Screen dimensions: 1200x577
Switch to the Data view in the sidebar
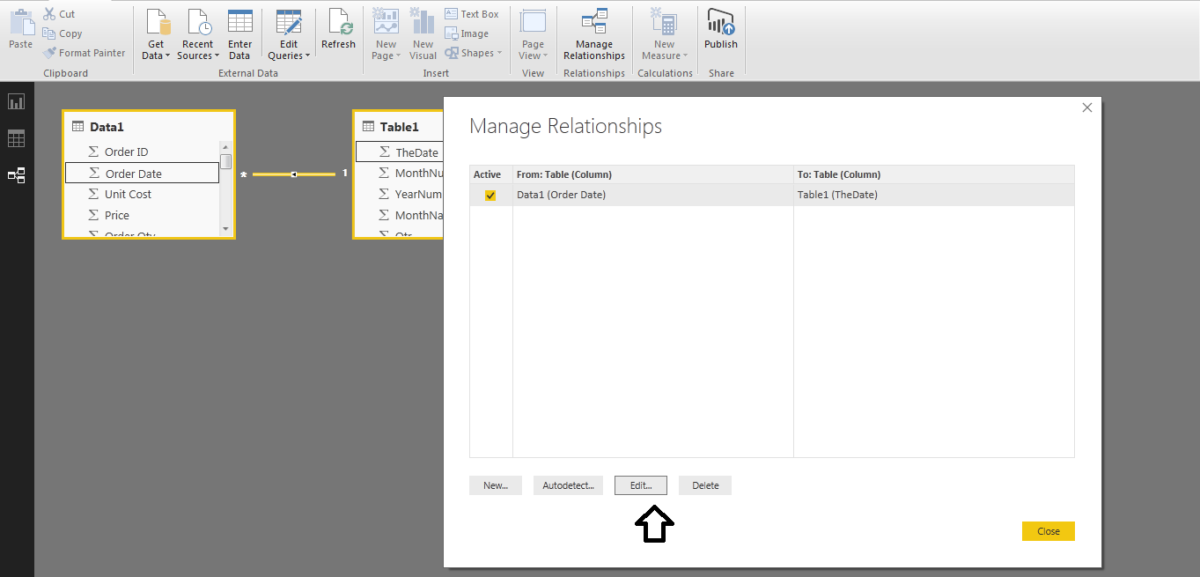point(16,138)
